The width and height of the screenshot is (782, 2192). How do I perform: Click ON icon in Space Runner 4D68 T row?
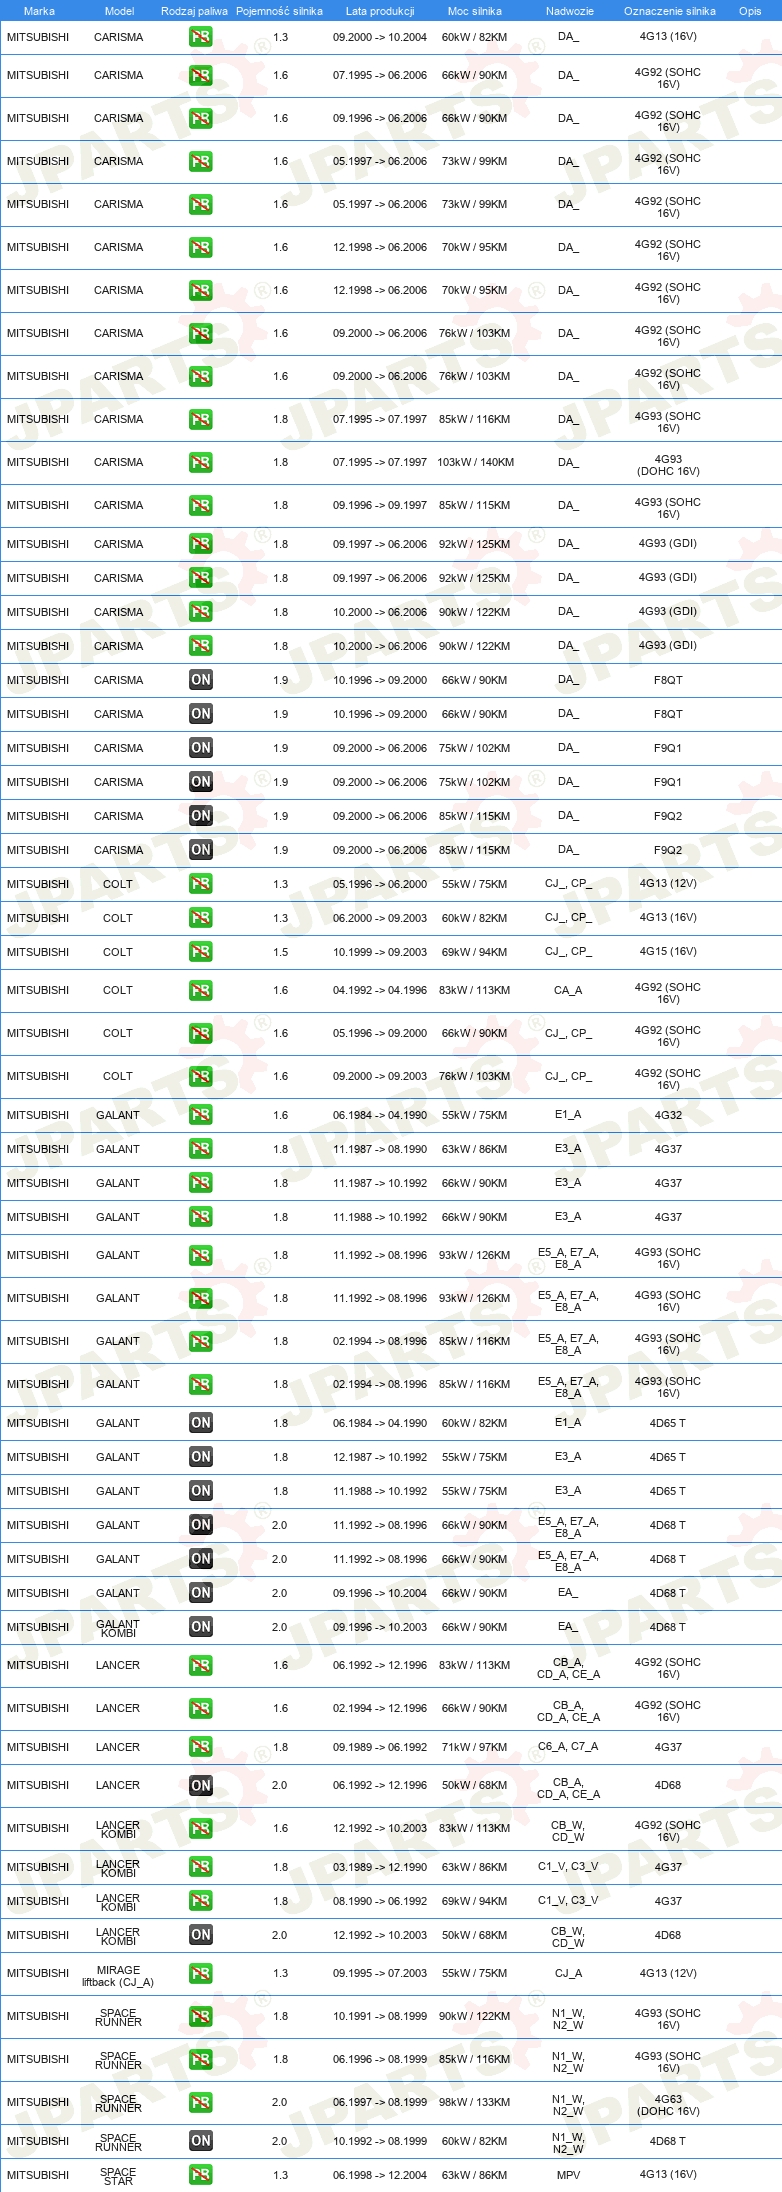click(201, 2141)
